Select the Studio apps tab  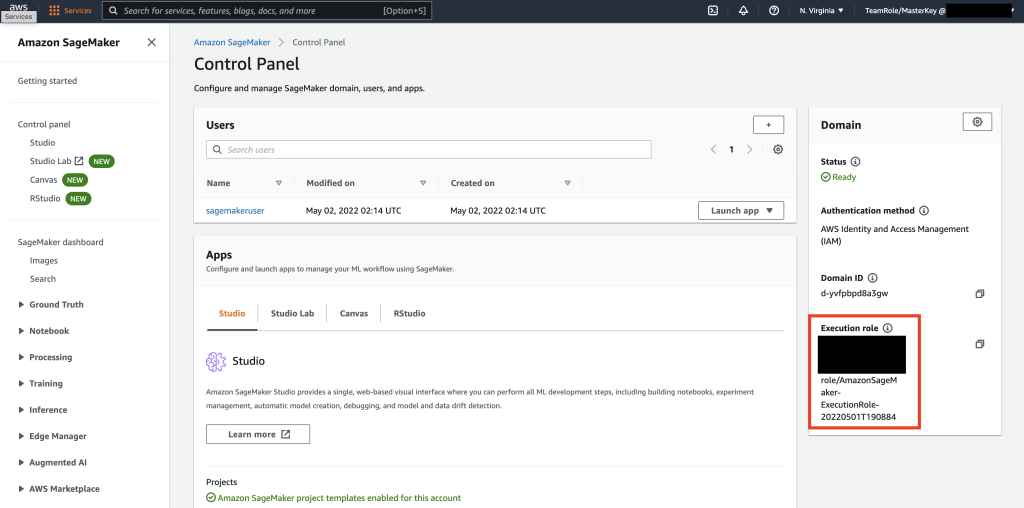pyautogui.click(x=232, y=313)
